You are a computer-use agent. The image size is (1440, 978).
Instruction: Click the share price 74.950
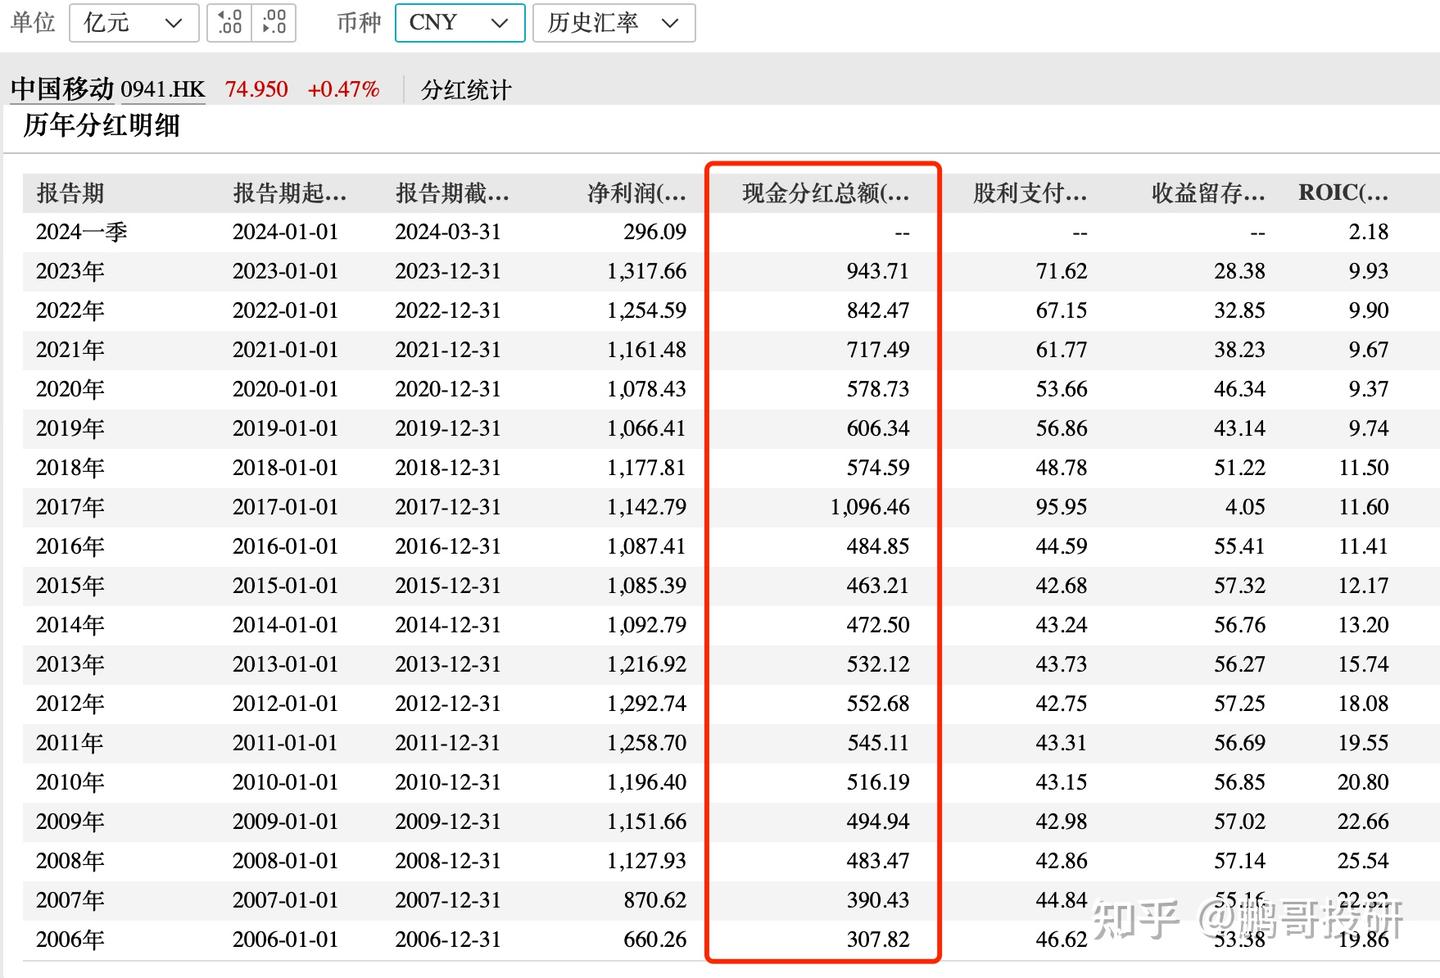coord(256,89)
